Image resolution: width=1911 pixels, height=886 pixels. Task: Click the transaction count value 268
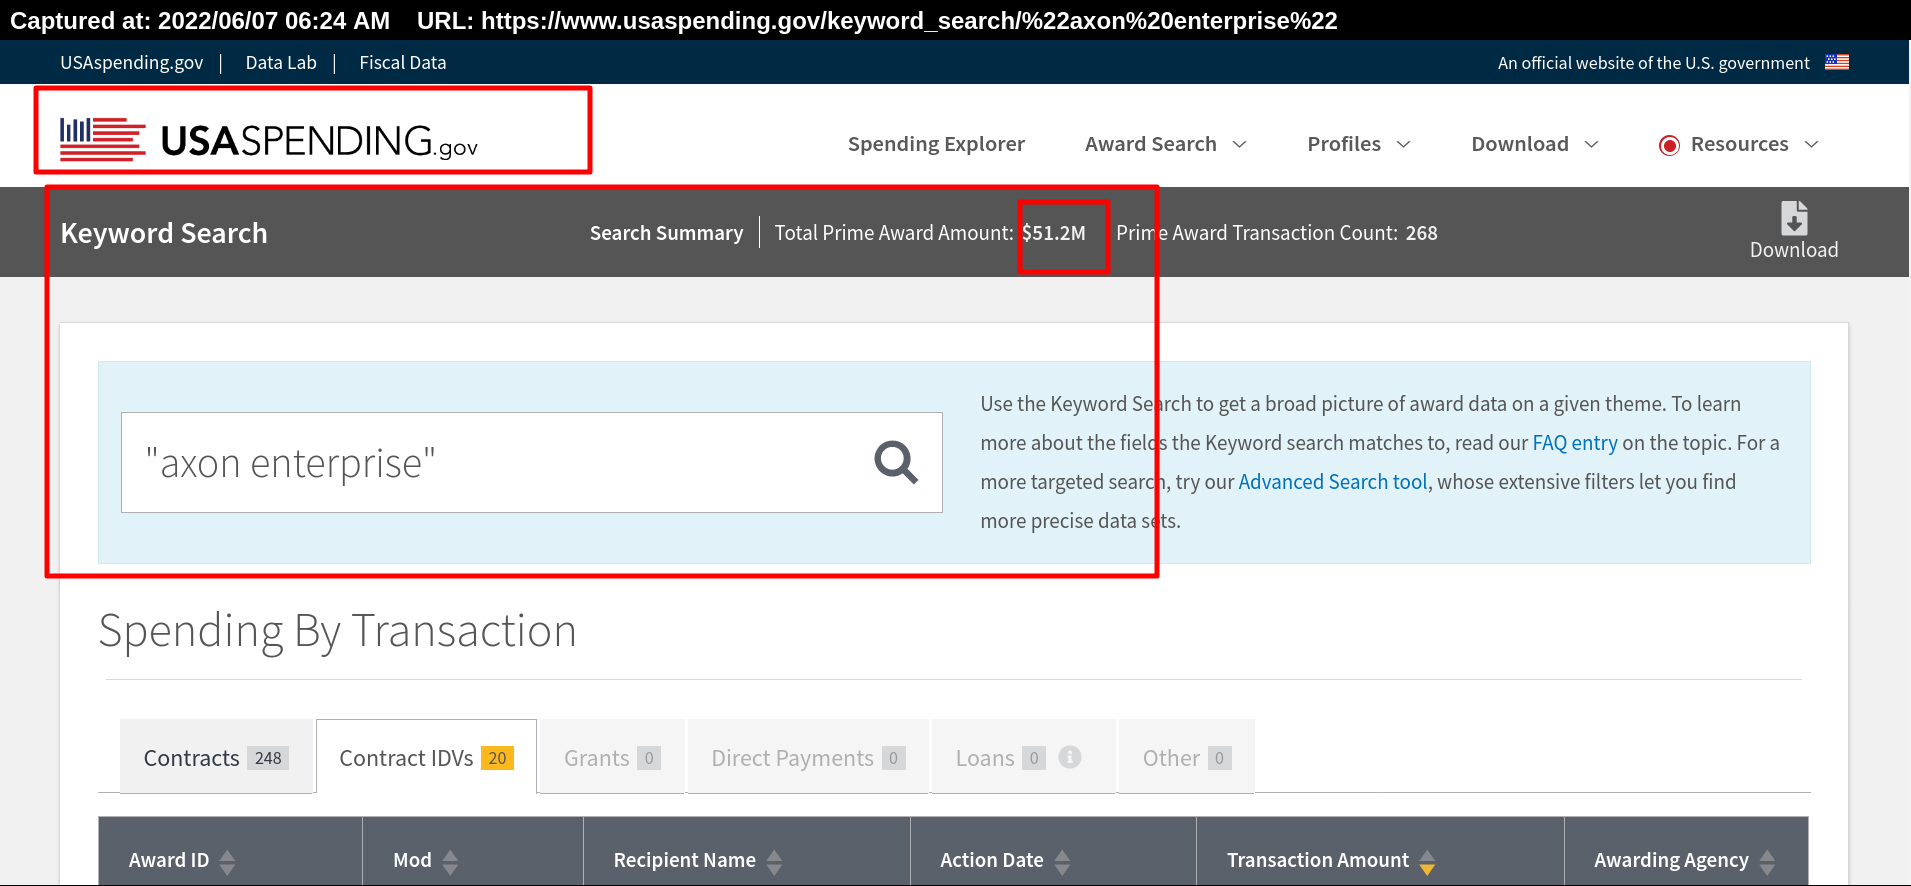coord(1421,233)
